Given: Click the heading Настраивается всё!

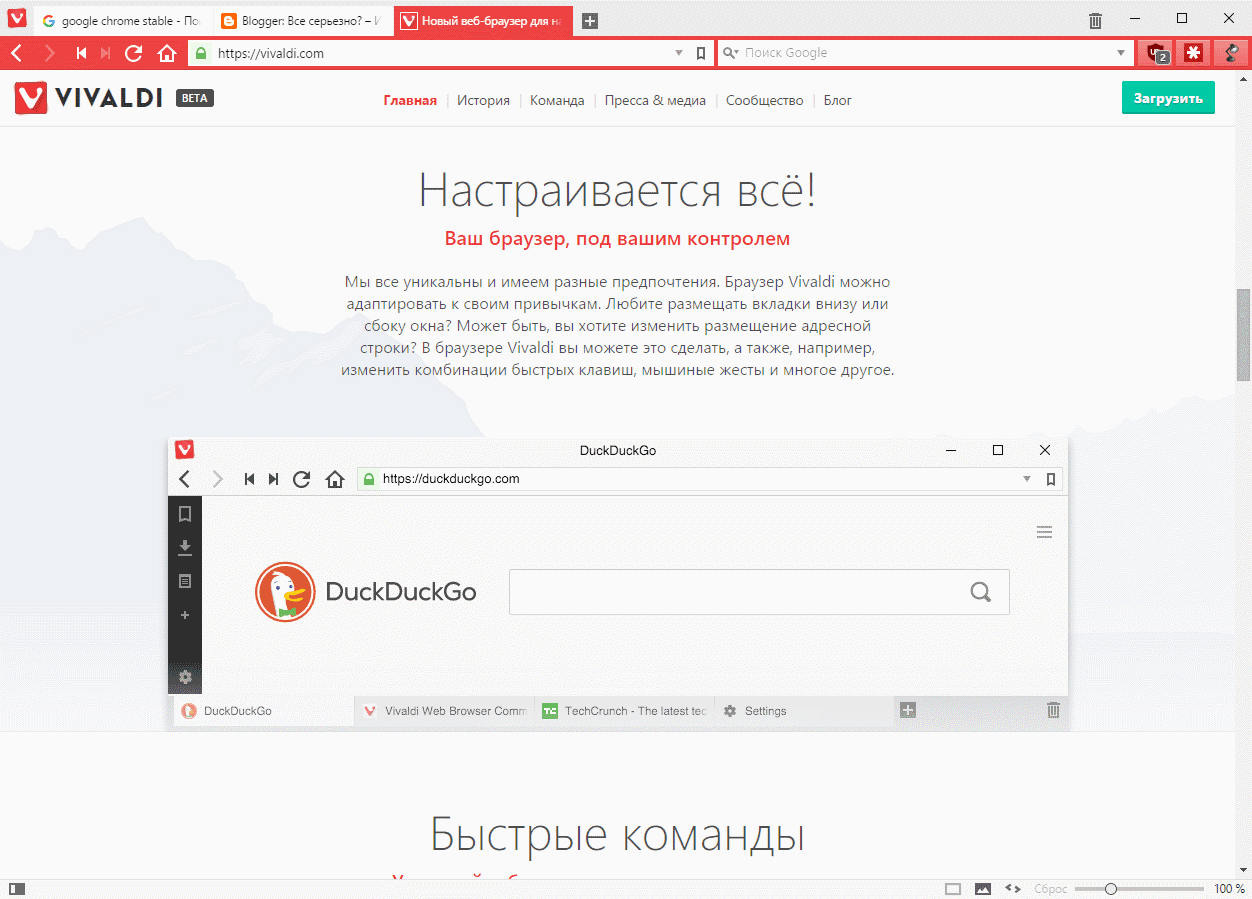Looking at the screenshot, I should (617, 189).
